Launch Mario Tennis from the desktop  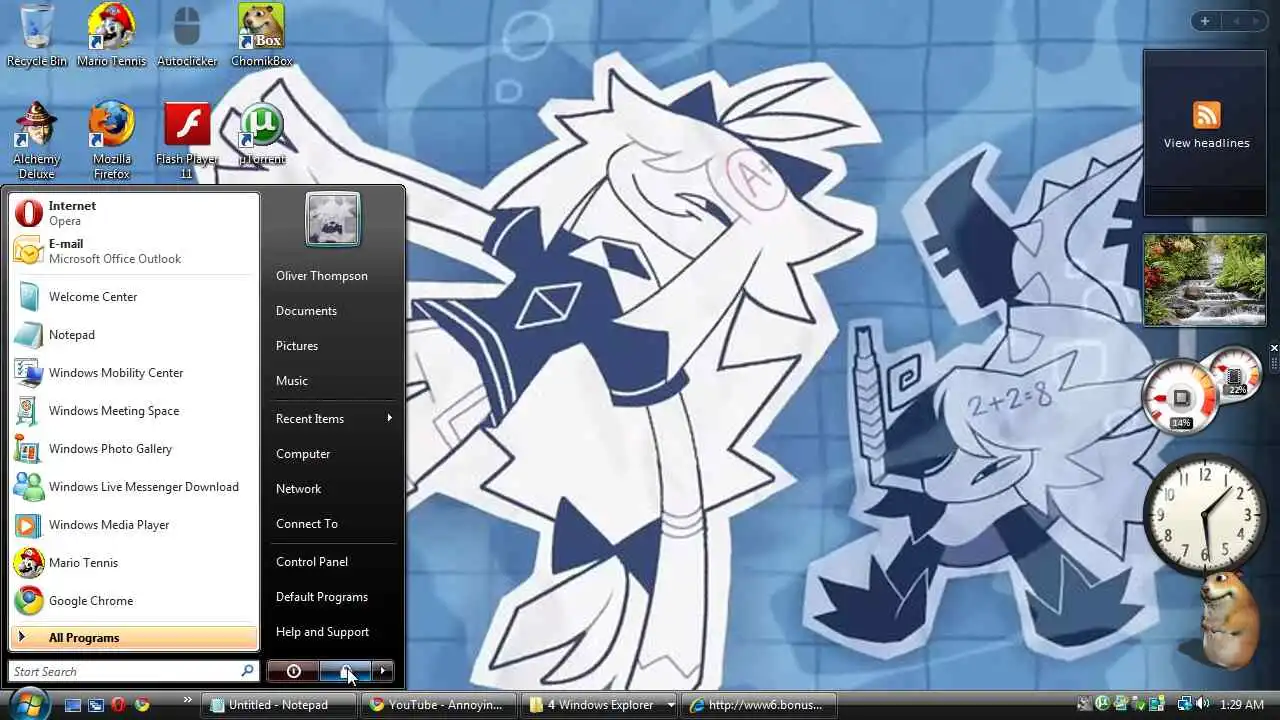click(x=112, y=35)
